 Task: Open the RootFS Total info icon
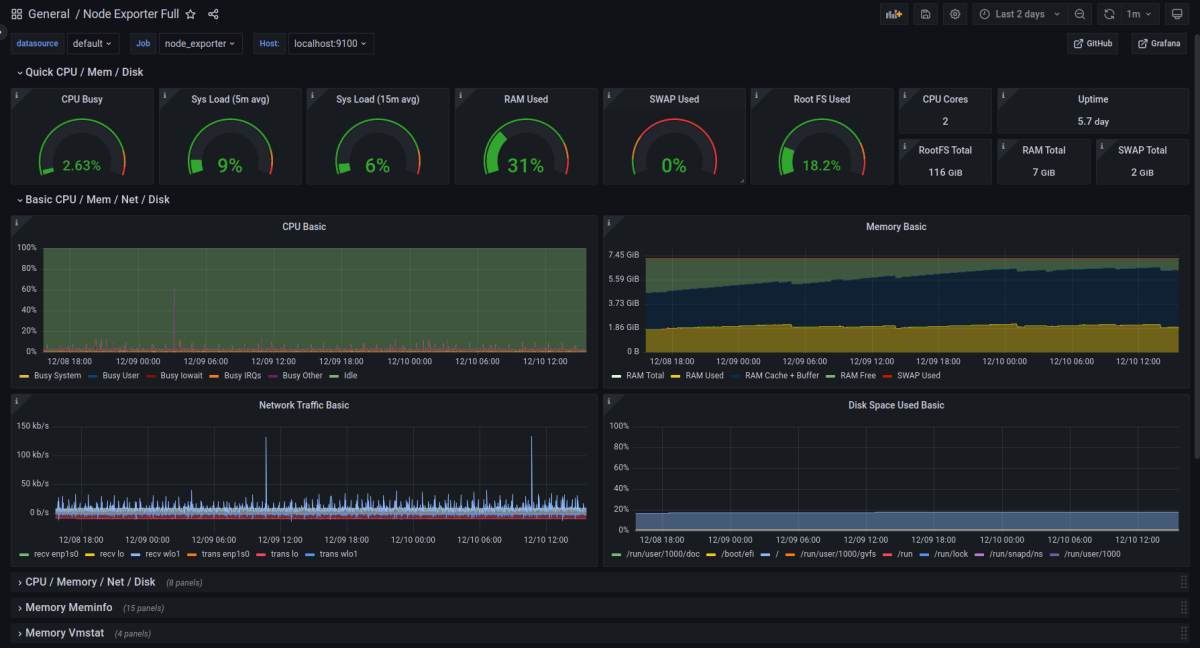(x=905, y=146)
